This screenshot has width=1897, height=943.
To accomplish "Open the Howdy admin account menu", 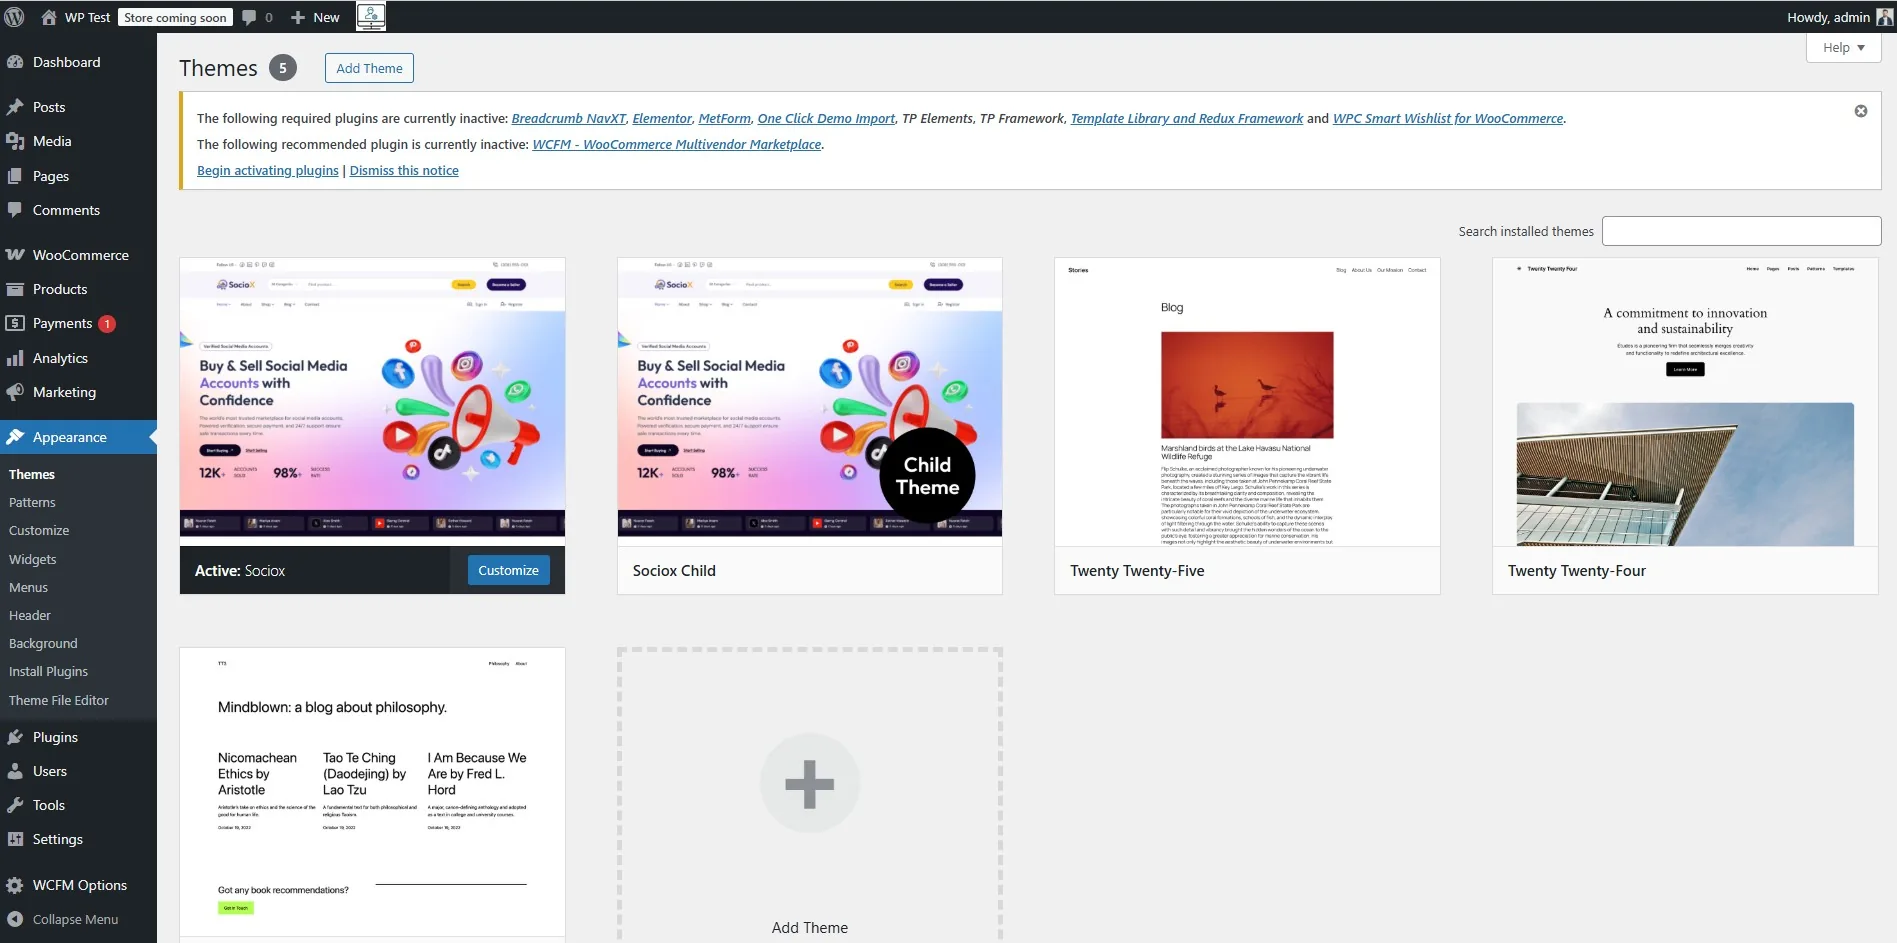I will [1838, 17].
